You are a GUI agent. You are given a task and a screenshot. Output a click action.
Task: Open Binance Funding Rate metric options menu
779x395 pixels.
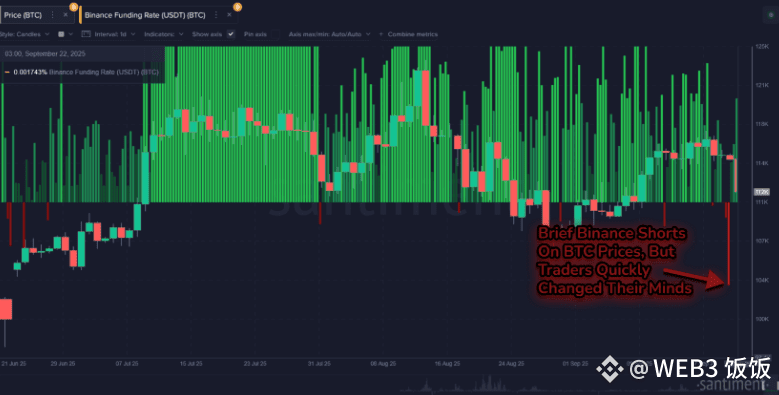216,15
